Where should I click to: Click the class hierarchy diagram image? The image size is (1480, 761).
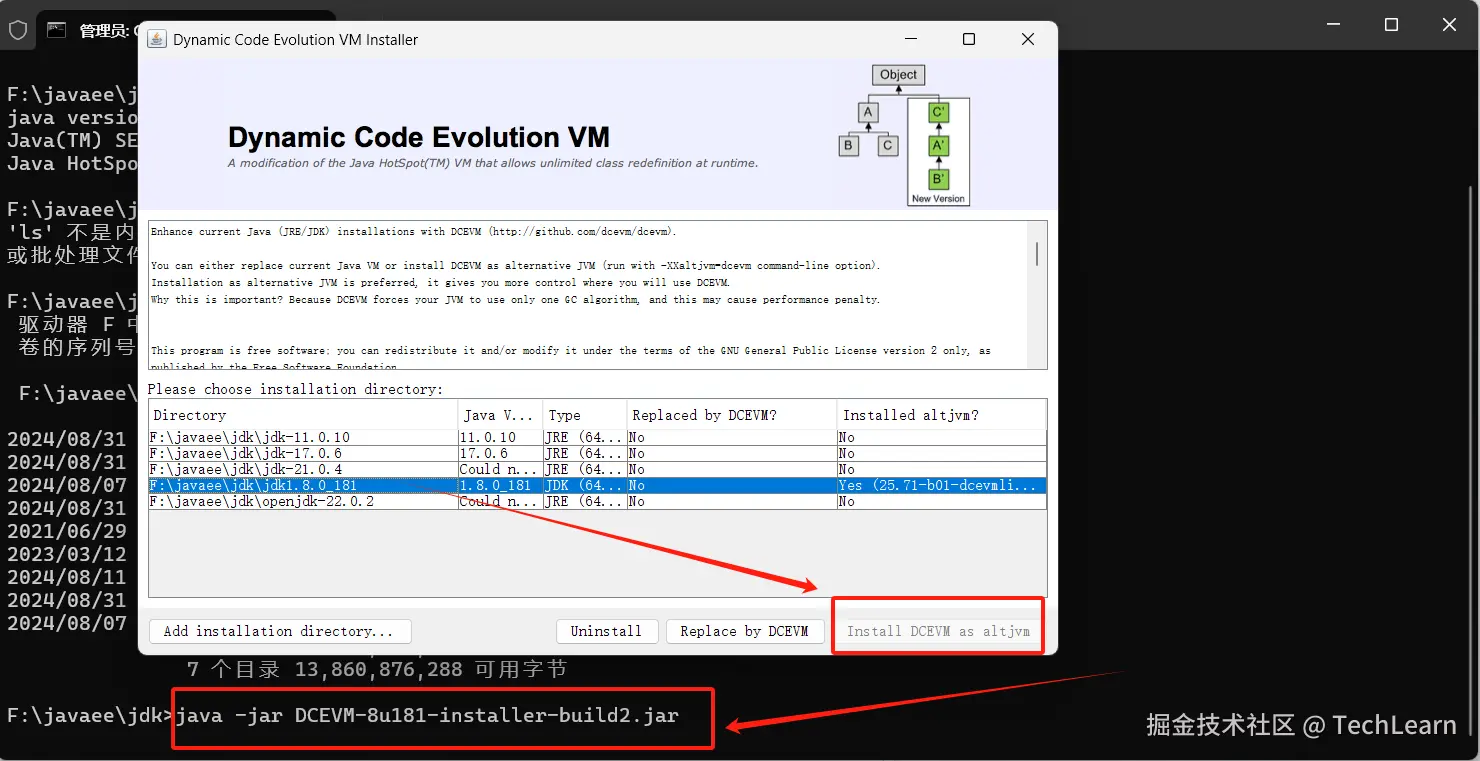pos(904,135)
